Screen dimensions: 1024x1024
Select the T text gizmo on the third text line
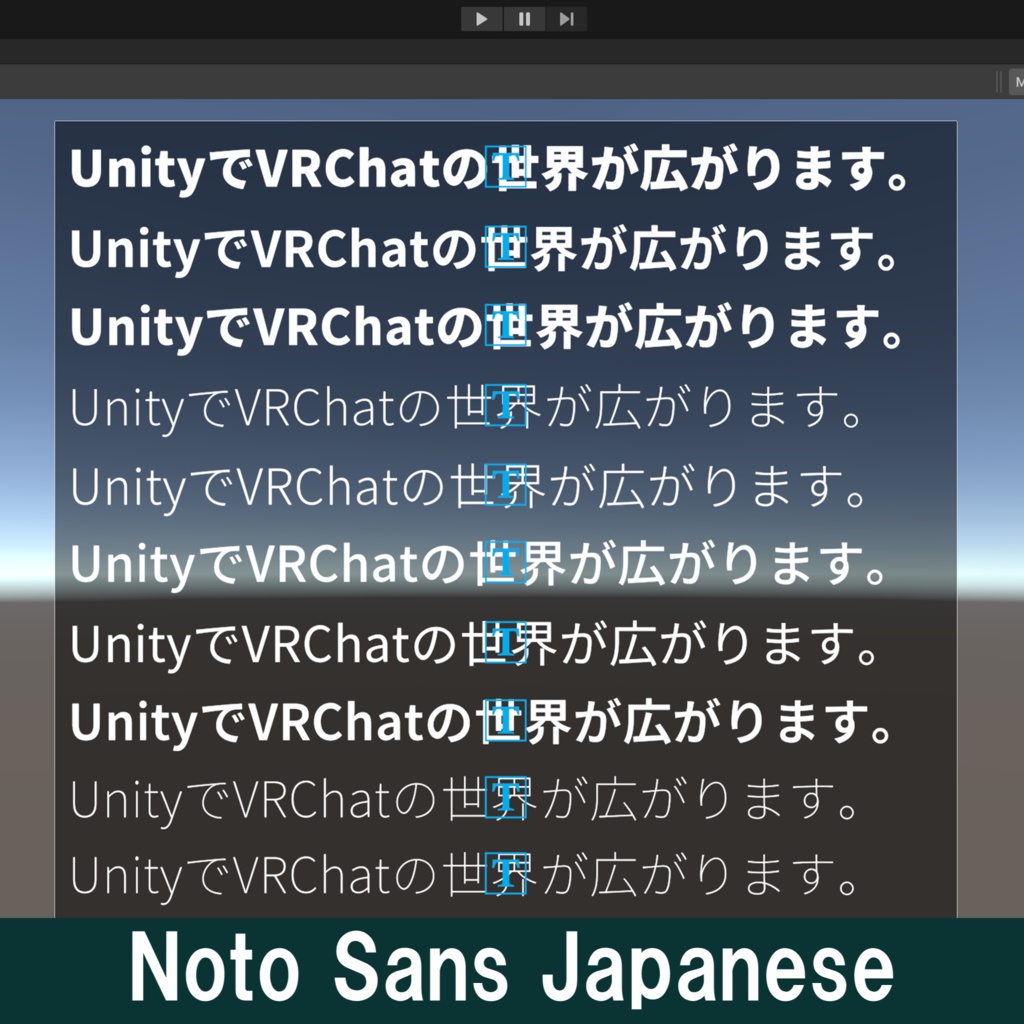(506, 325)
